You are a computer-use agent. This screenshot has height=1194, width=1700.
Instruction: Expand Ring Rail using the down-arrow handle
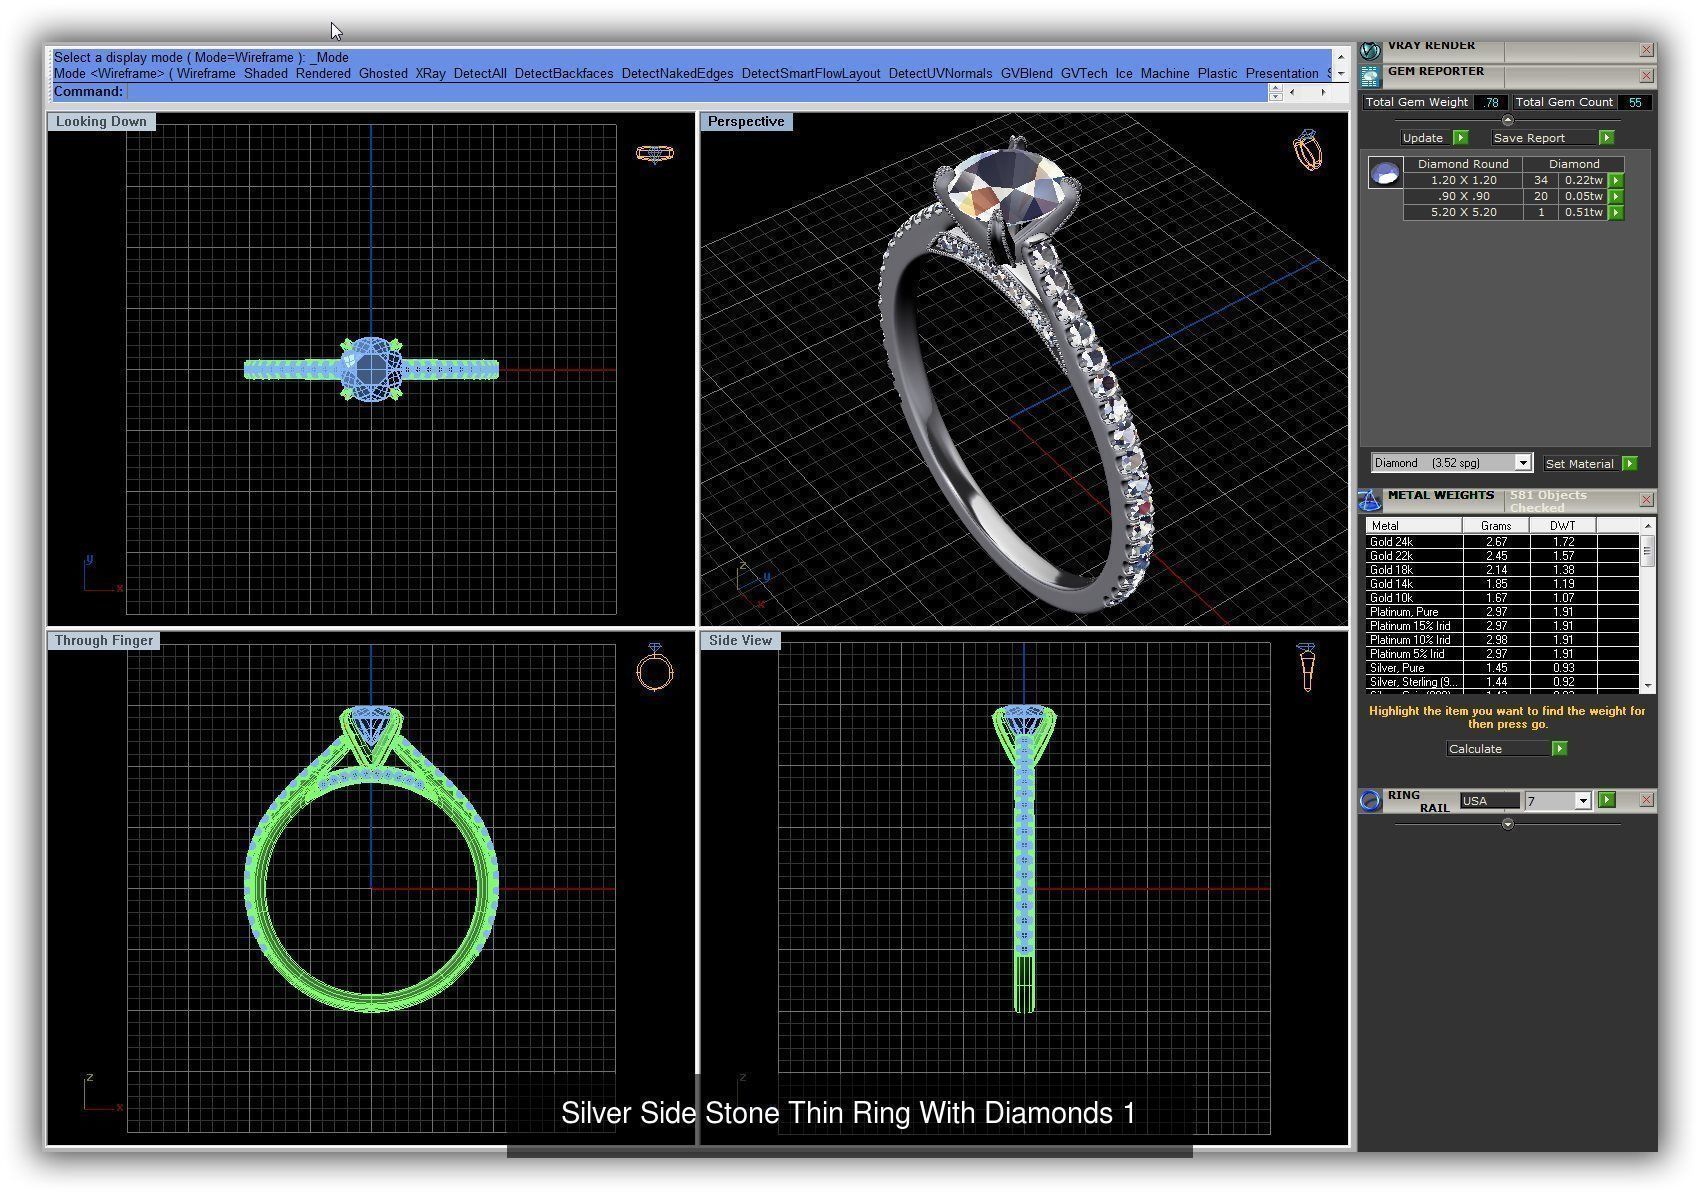click(1508, 824)
